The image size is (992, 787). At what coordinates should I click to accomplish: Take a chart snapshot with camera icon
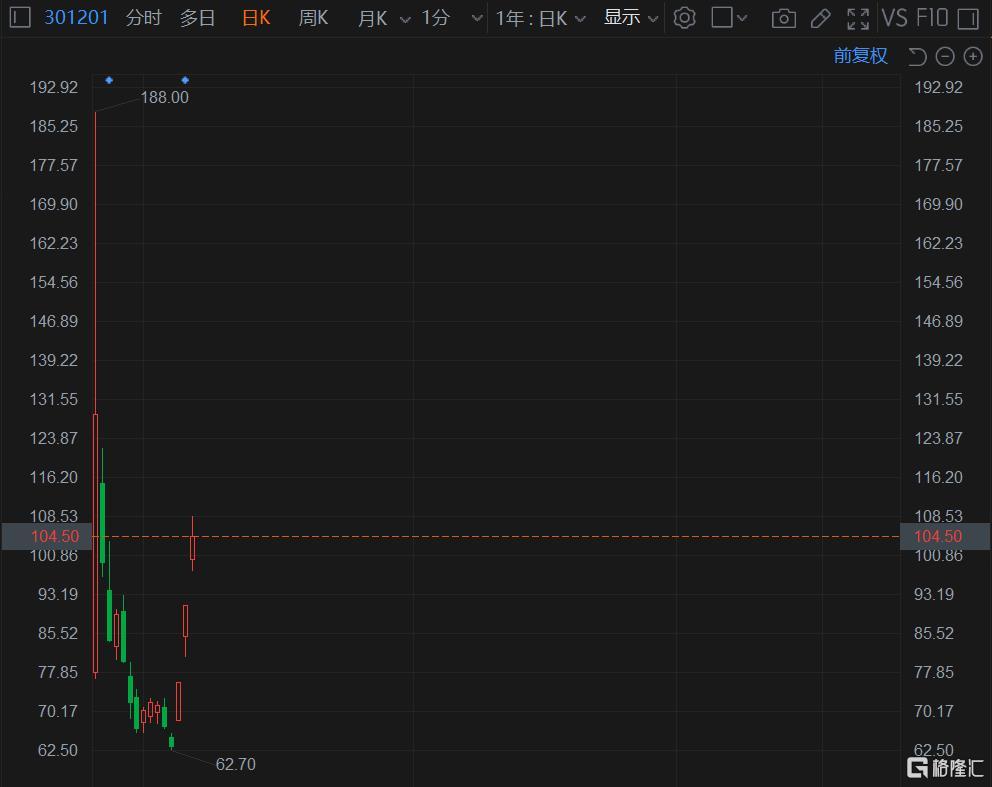(784, 18)
